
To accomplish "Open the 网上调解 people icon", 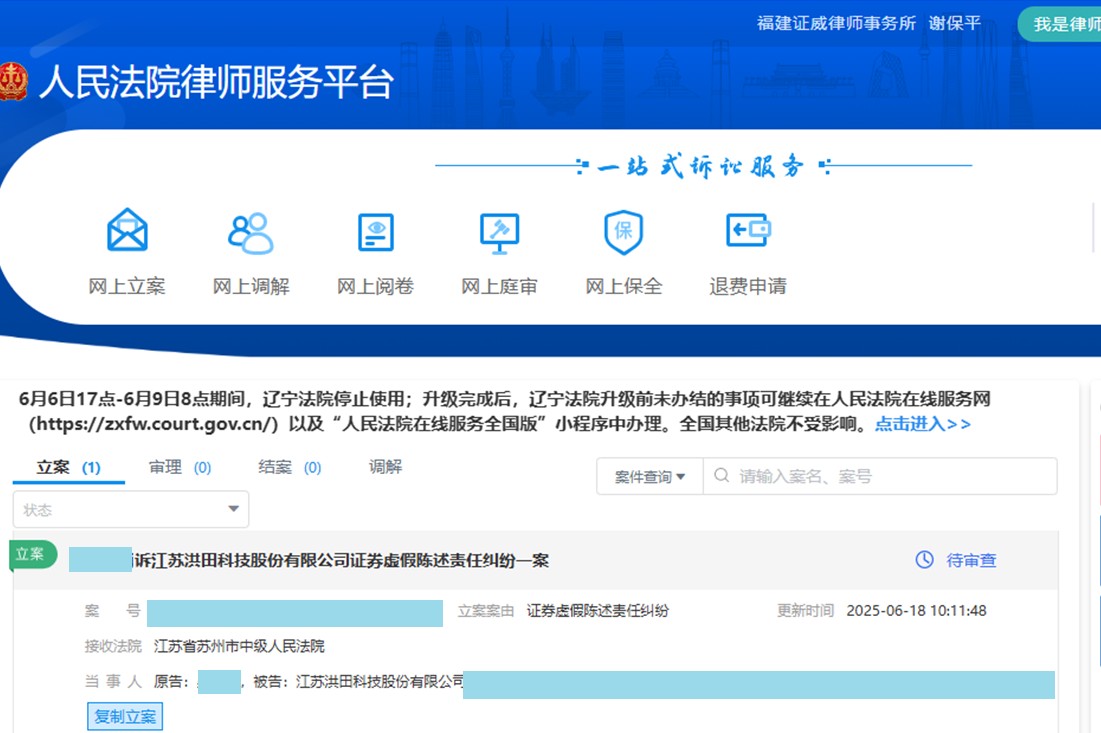I will [x=251, y=232].
